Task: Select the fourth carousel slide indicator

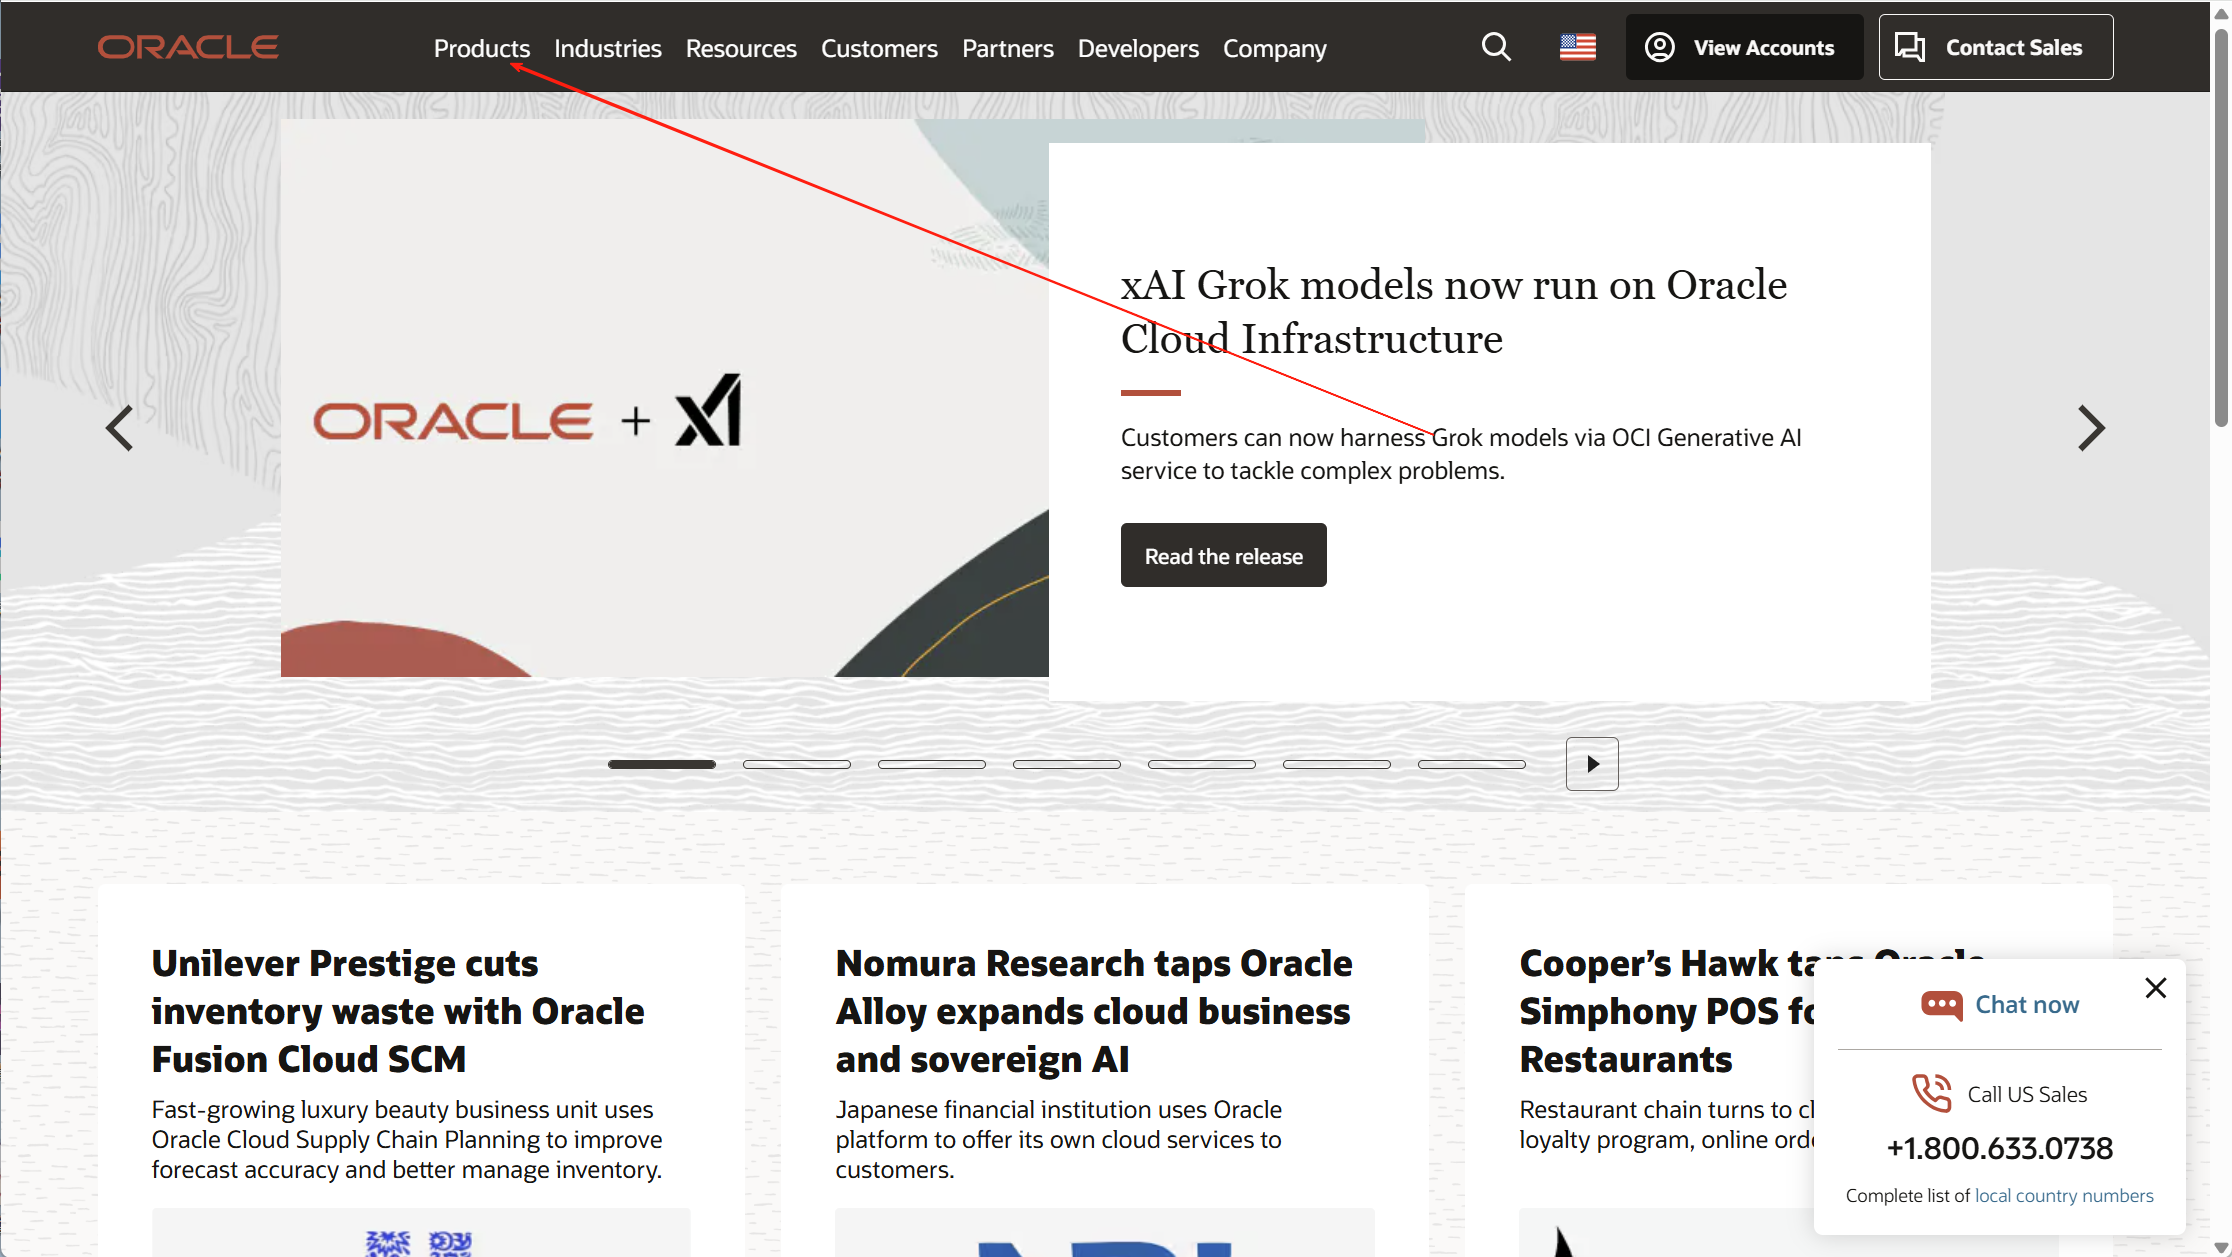Action: click(1067, 764)
